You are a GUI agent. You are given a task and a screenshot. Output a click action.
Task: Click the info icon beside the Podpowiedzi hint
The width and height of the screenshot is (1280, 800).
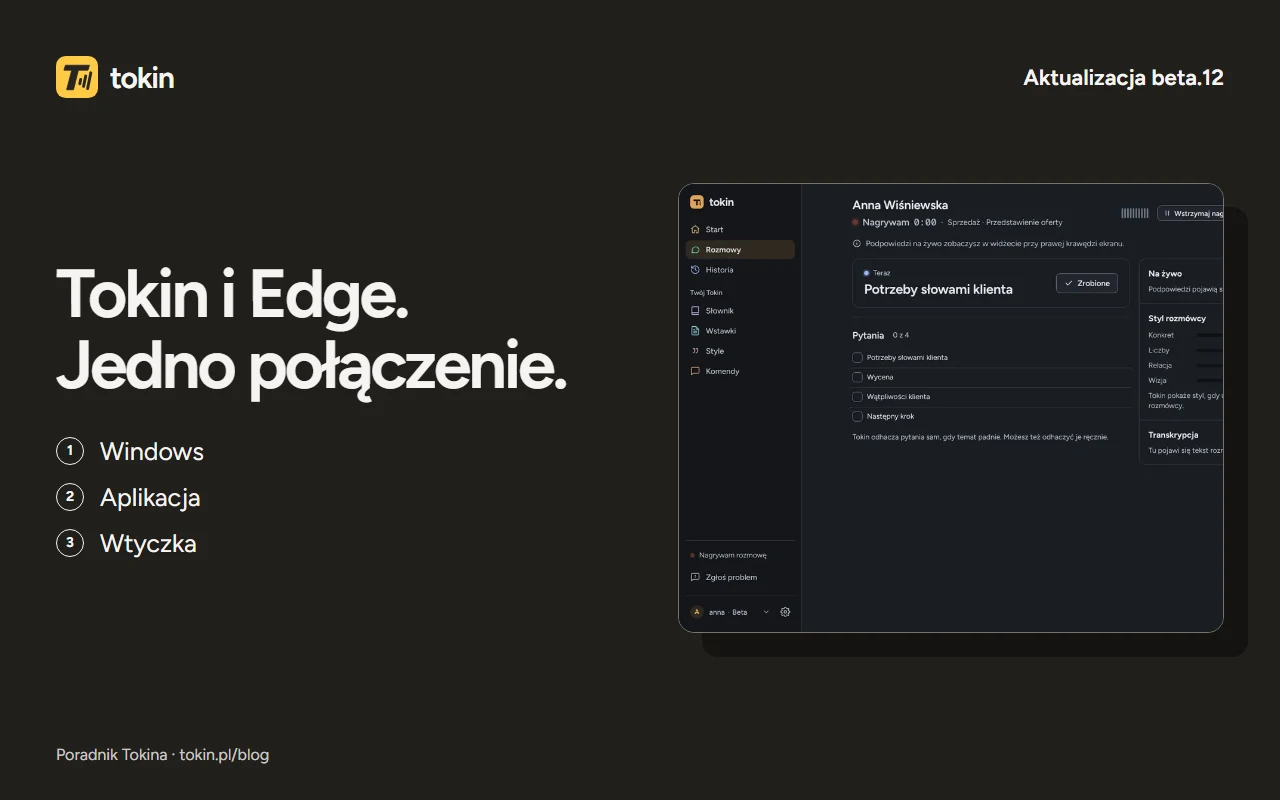[856, 243]
